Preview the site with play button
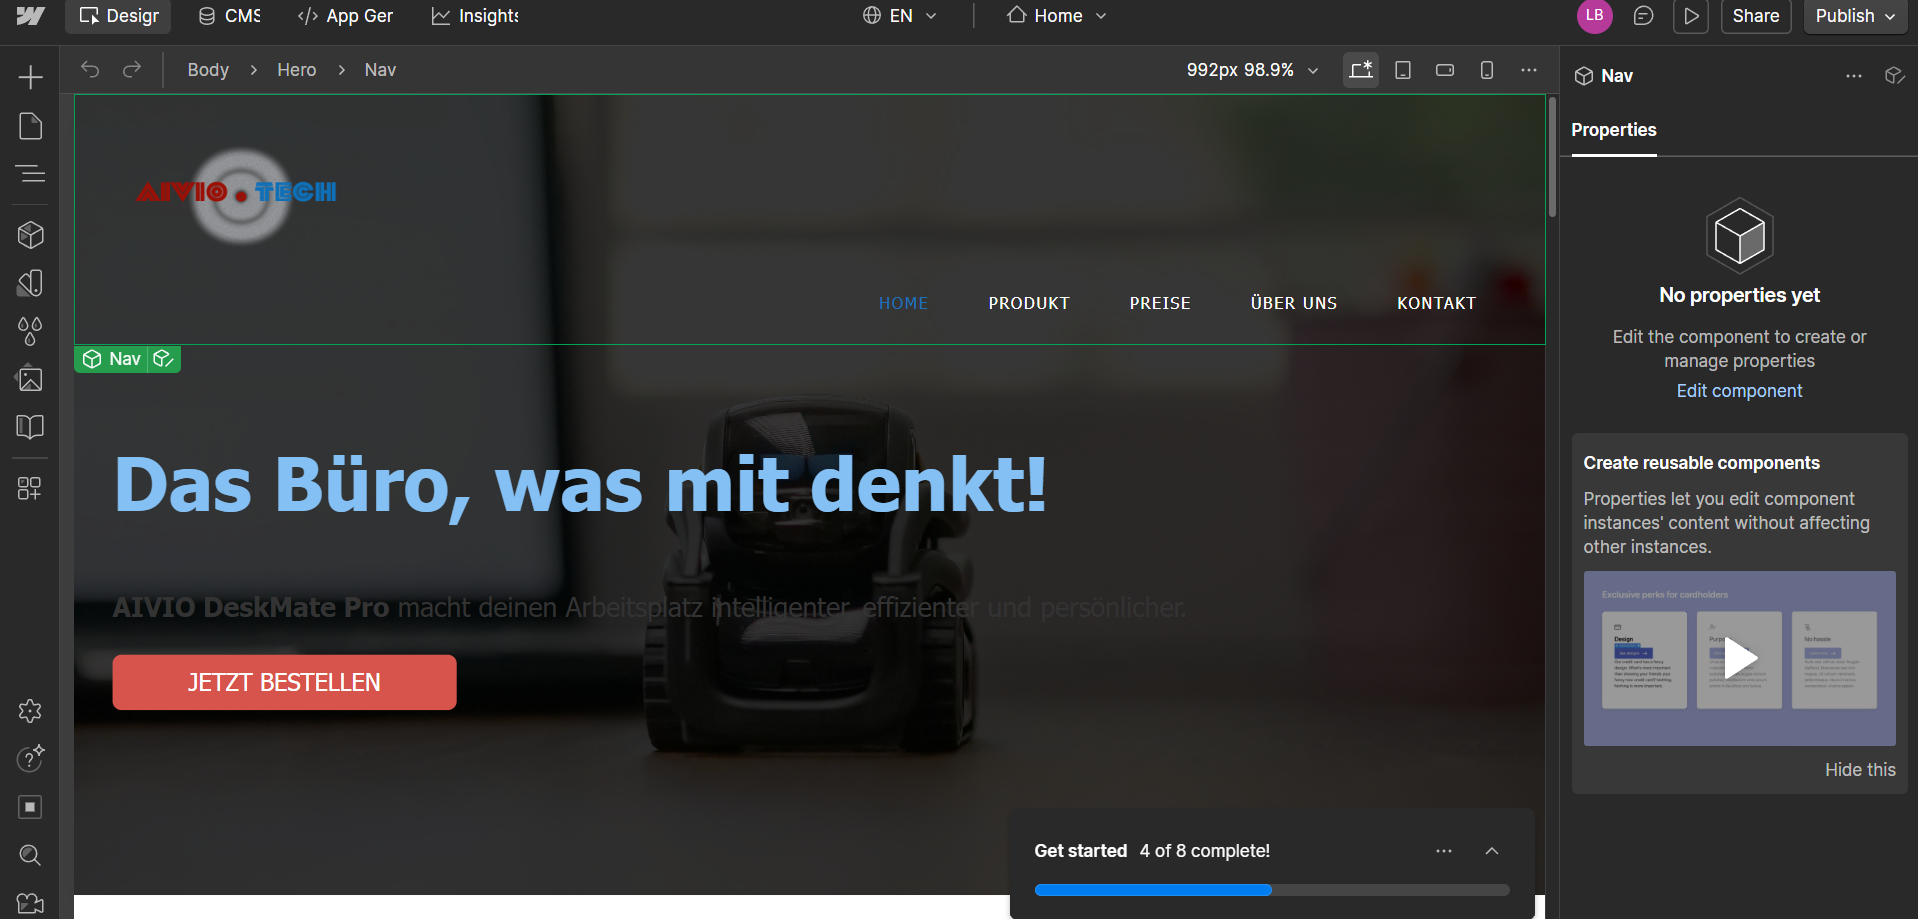The height and width of the screenshot is (919, 1918). pos(1691,16)
